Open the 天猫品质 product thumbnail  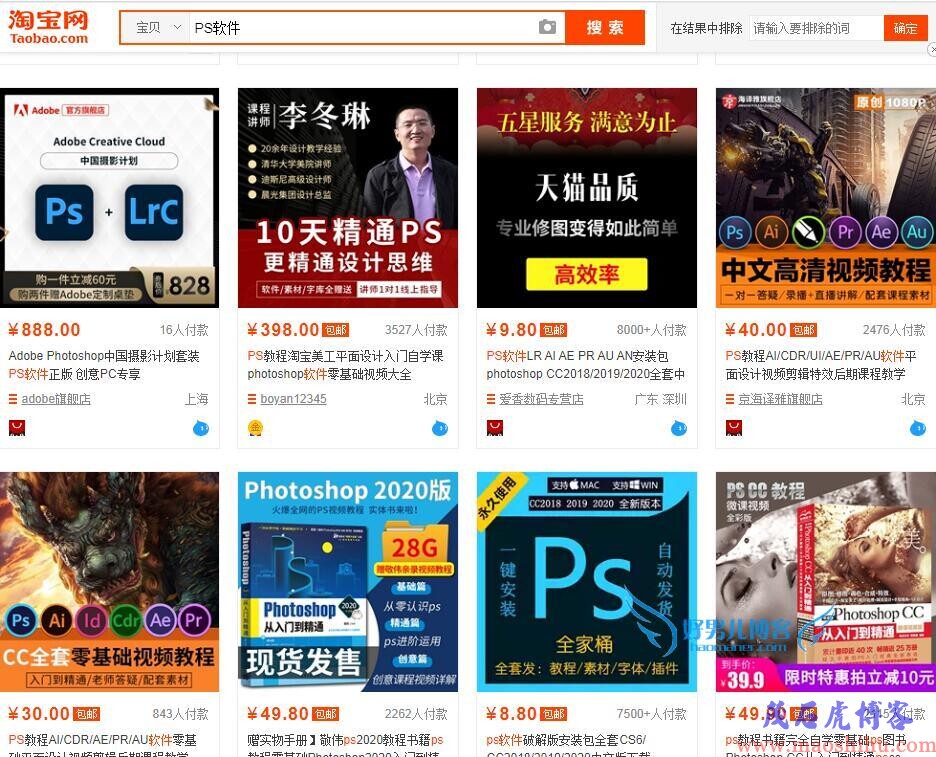coord(587,198)
